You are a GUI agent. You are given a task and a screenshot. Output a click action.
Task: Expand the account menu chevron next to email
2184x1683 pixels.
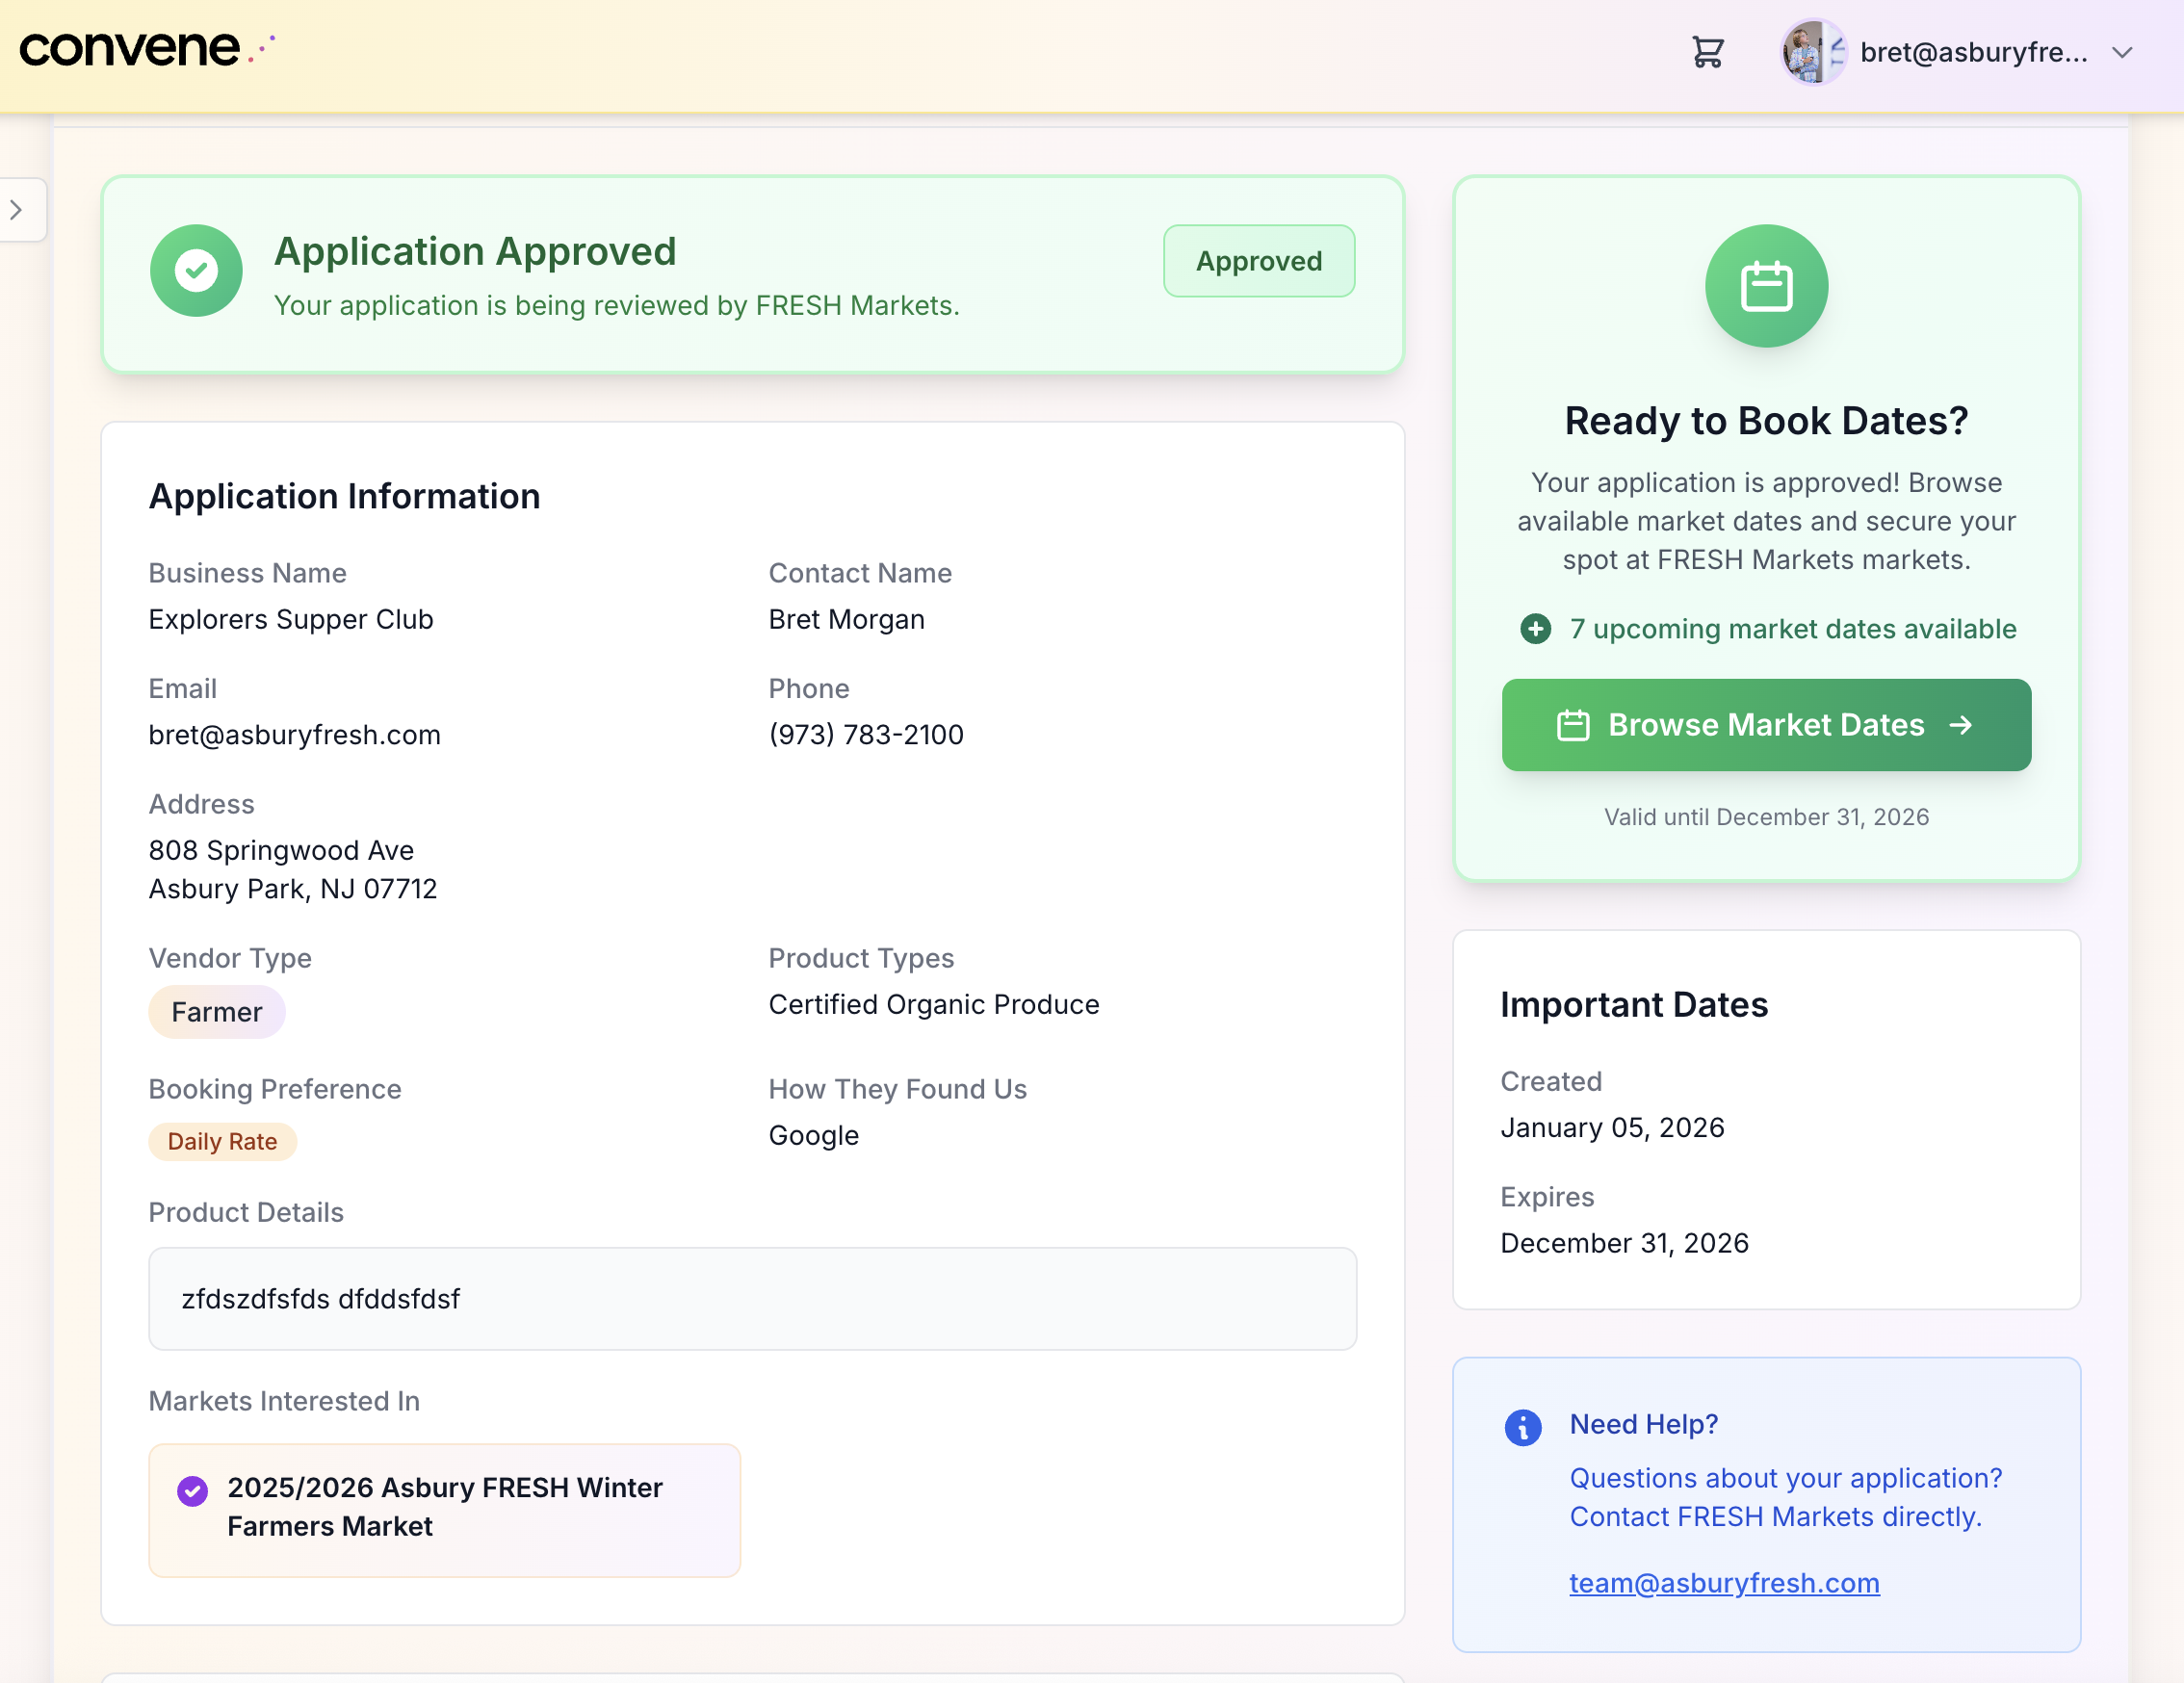(2121, 53)
